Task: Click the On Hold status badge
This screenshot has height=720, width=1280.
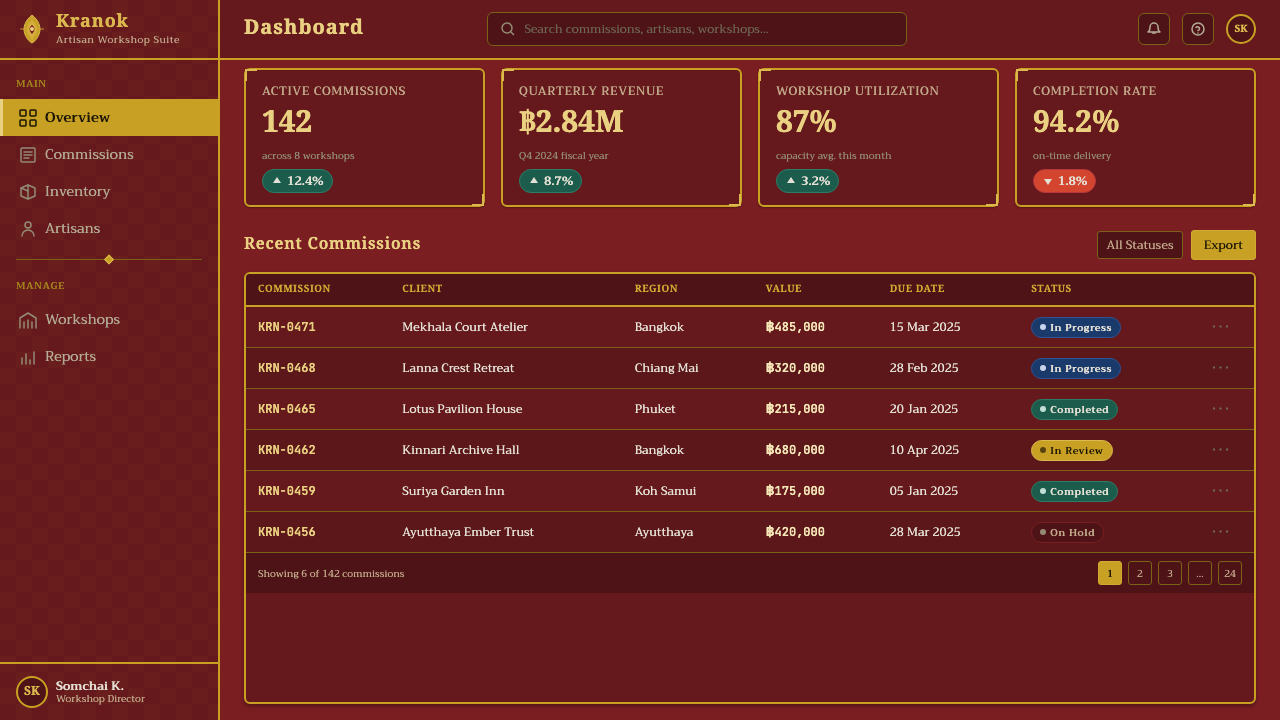Action: point(1067,532)
